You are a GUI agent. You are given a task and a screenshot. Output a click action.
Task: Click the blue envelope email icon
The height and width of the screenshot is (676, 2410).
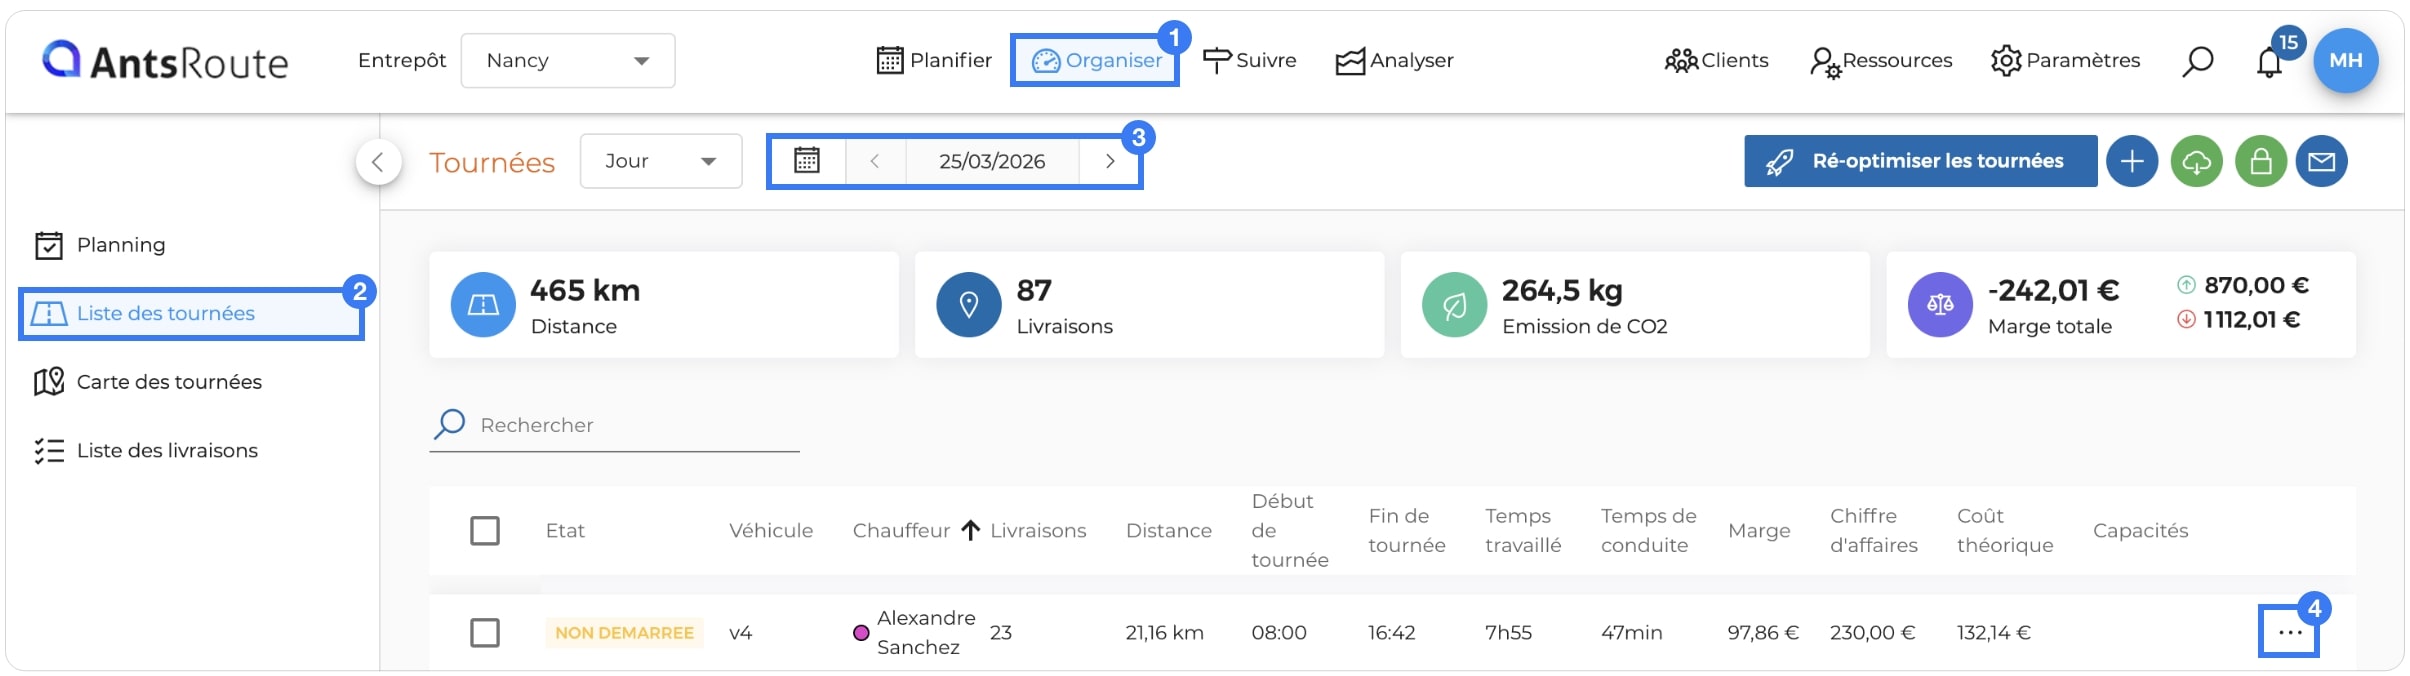pos(2322,161)
